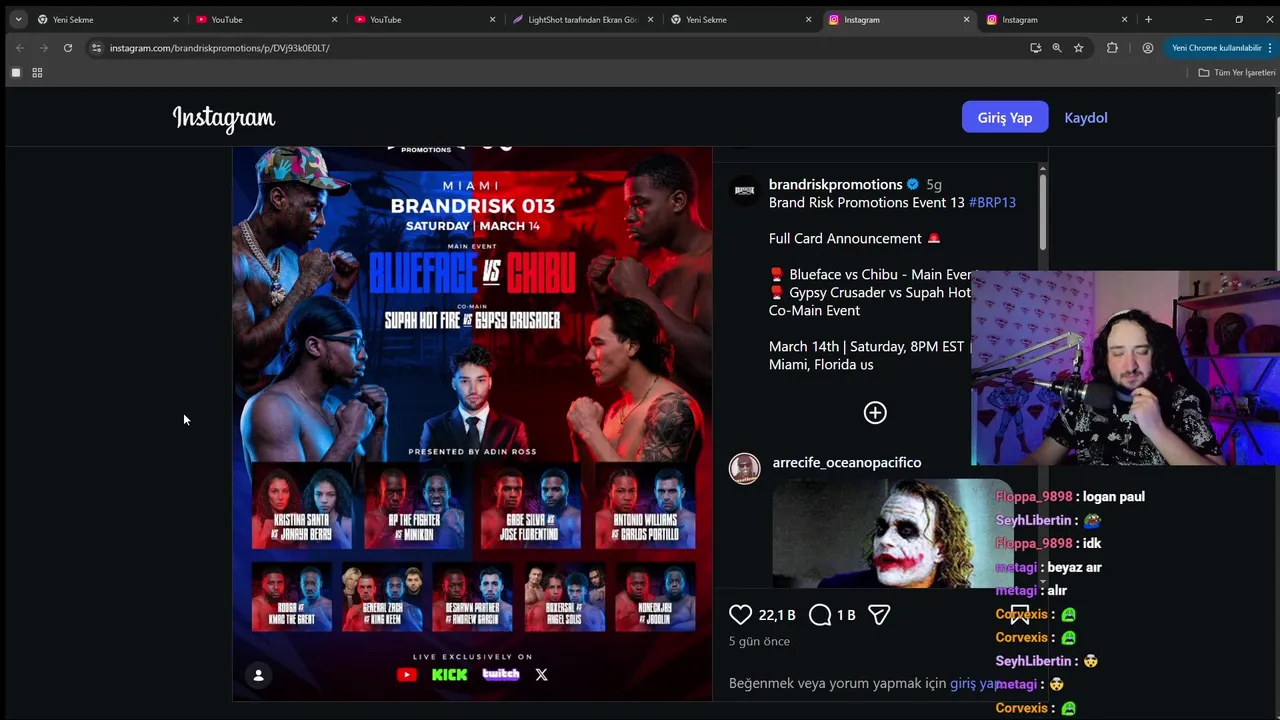The height and width of the screenshot is (720, 1280).
Task: Open Tüm Yer İşaretleri bookmarks folder
Action: 1237,73
